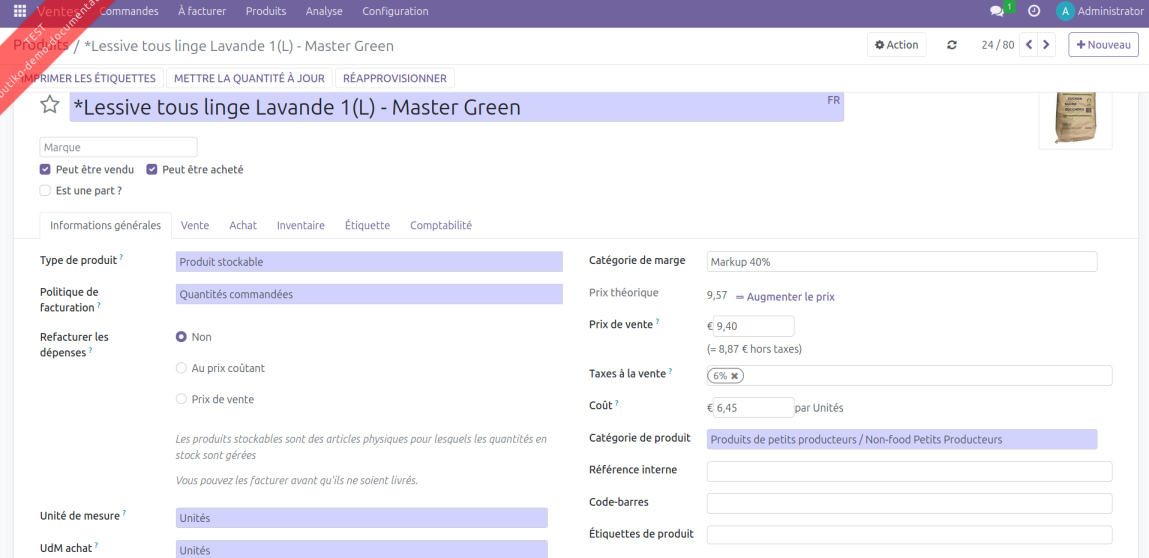
Task: Open Politique de facturation dropdown
Action: (x=369, y=294)
